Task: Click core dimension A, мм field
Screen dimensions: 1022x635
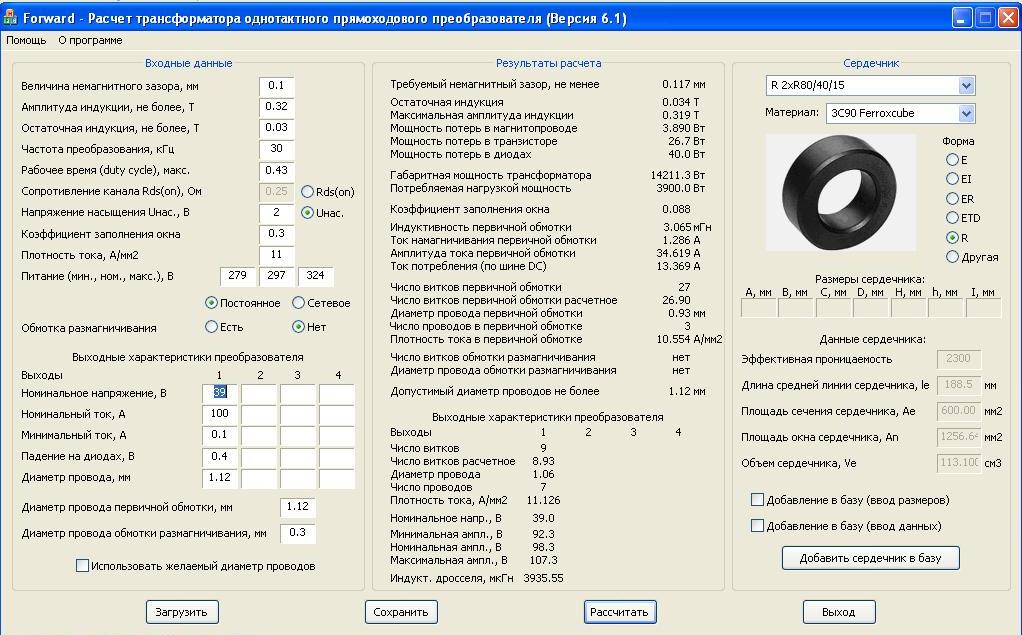Action: pos(759,308)
